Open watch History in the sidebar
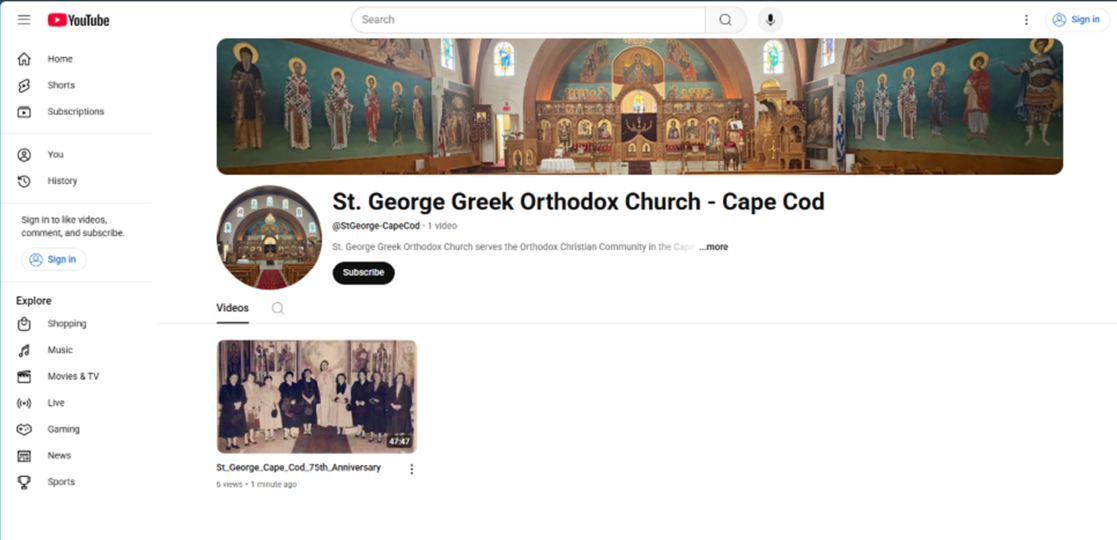The width and height of the screenshot is (1117, 540). pyautogui.click(x=61, y=181)
